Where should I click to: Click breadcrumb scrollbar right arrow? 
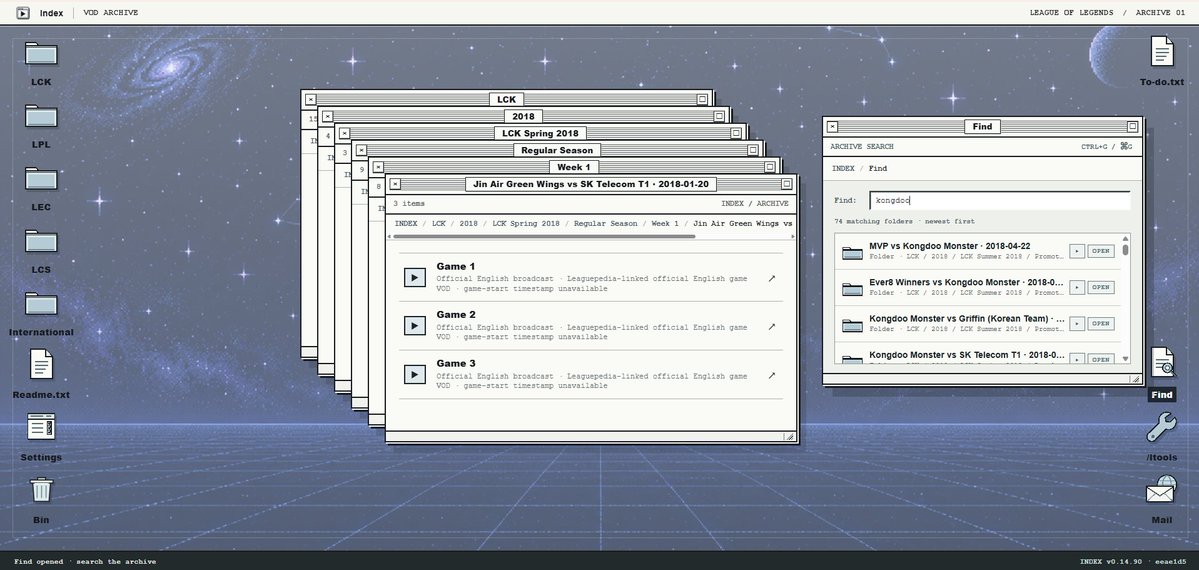point(791,236)
